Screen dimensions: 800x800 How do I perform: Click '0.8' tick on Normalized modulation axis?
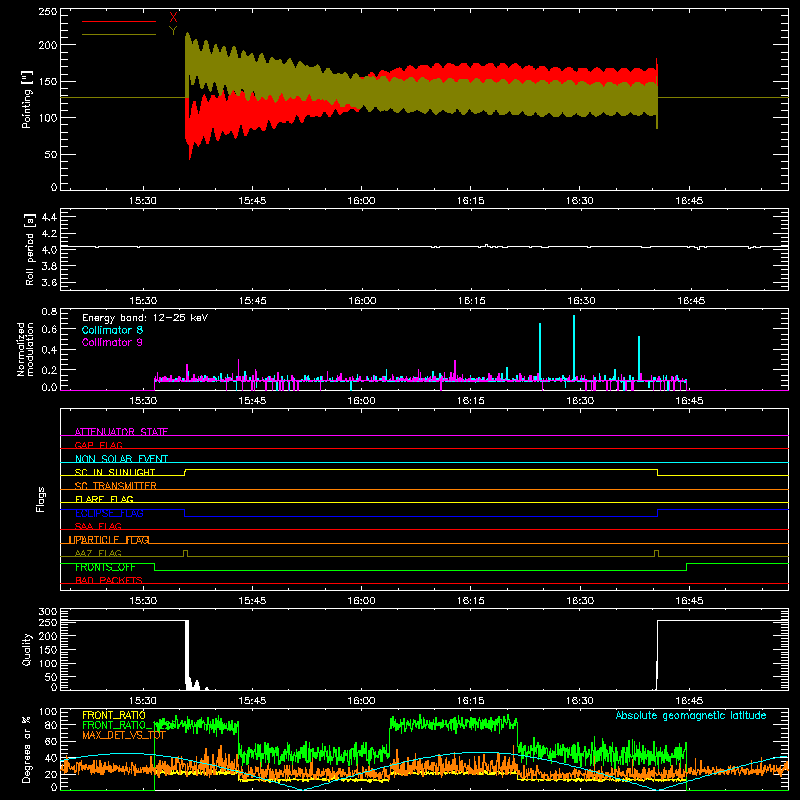pyautogui.click(x=49, y=311)
